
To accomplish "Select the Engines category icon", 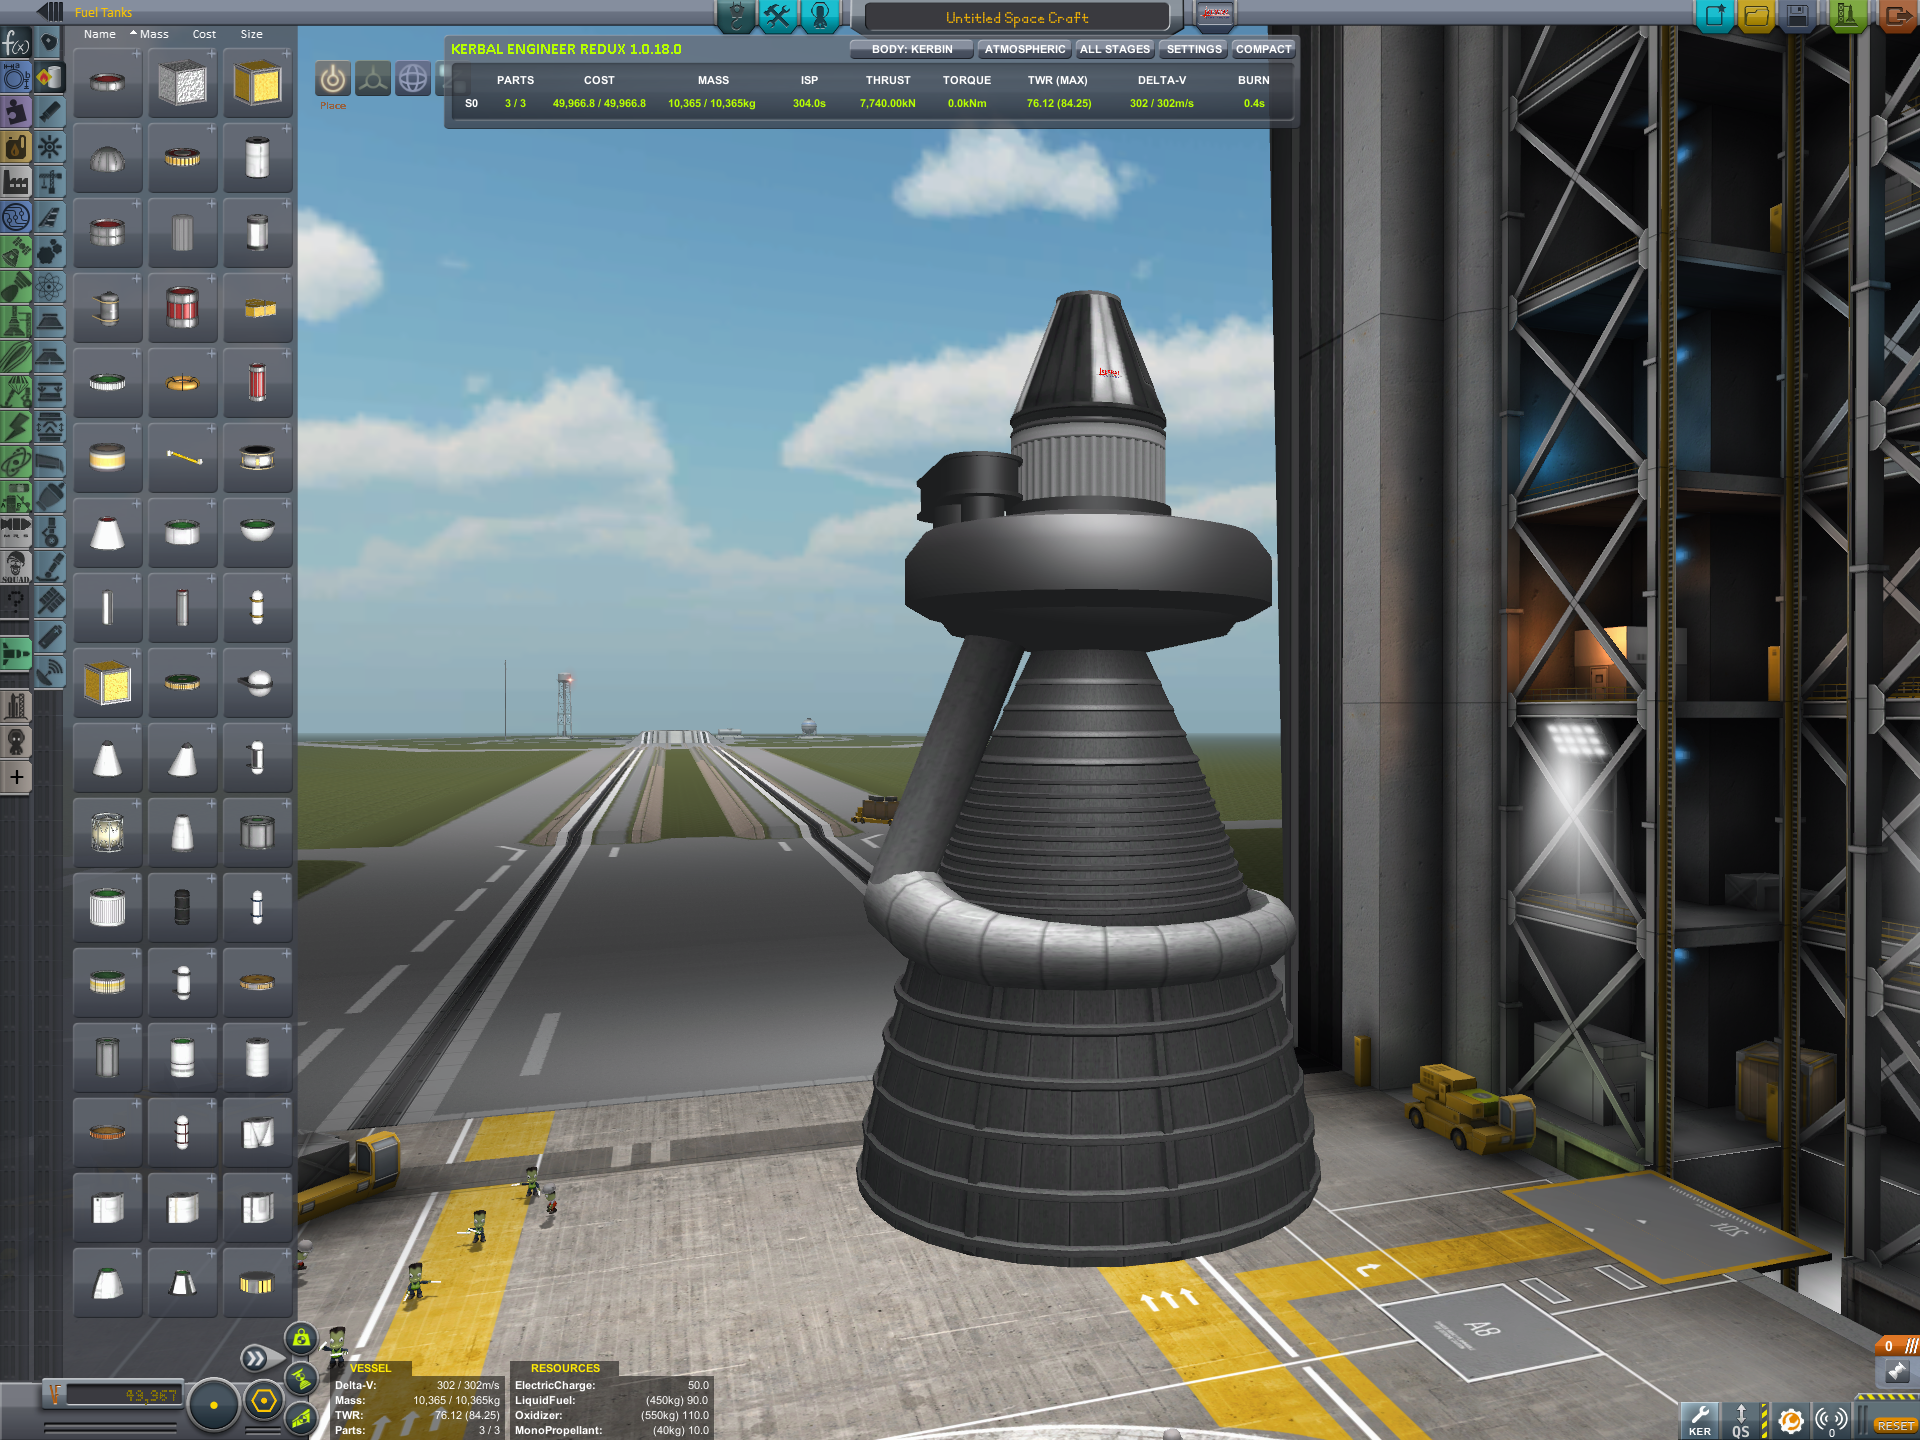I will point(49,112).
